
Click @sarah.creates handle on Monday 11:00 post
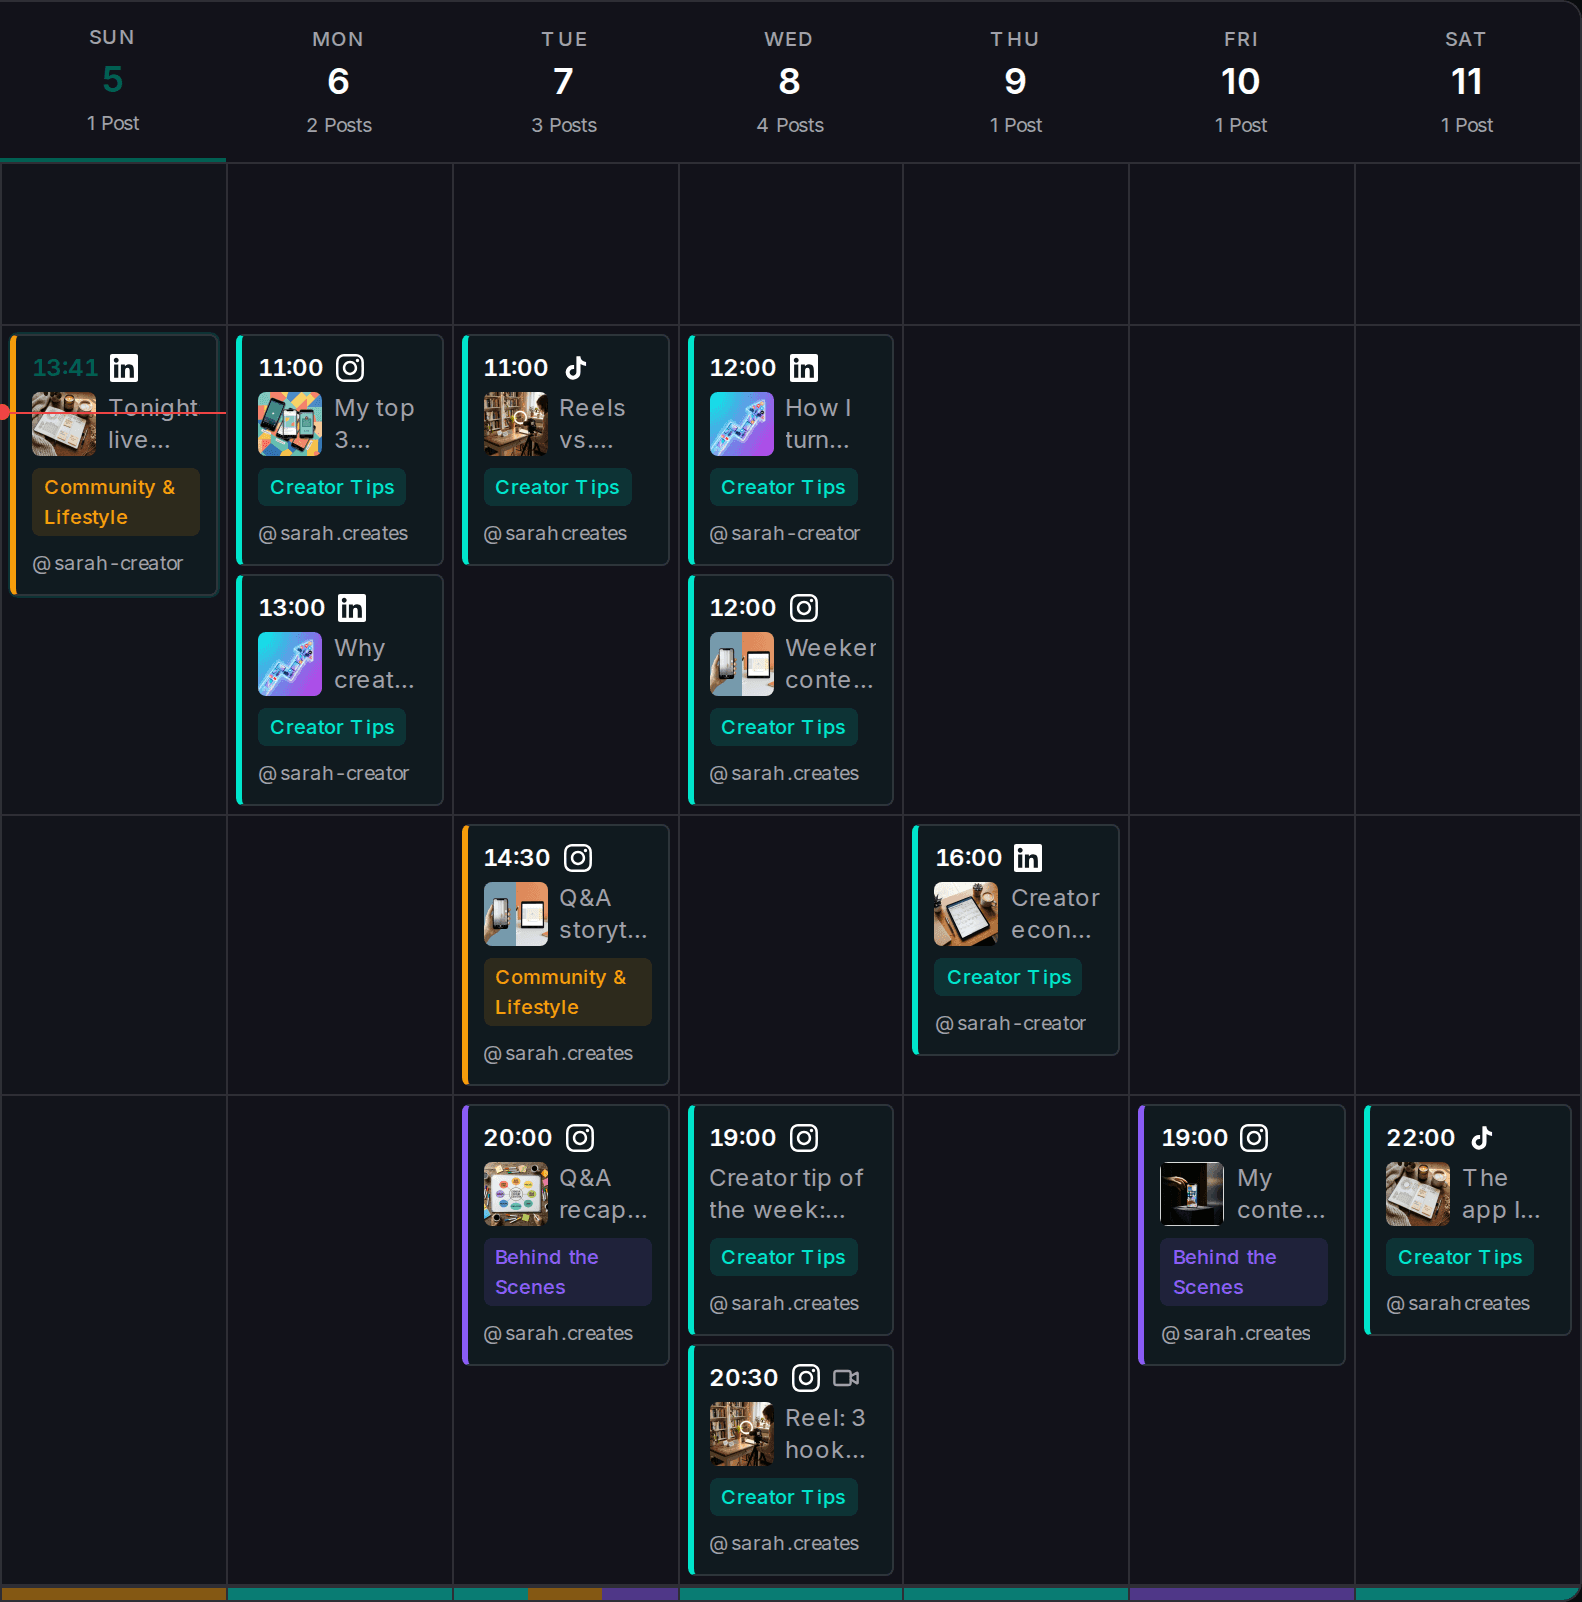(x=333, y=533)
